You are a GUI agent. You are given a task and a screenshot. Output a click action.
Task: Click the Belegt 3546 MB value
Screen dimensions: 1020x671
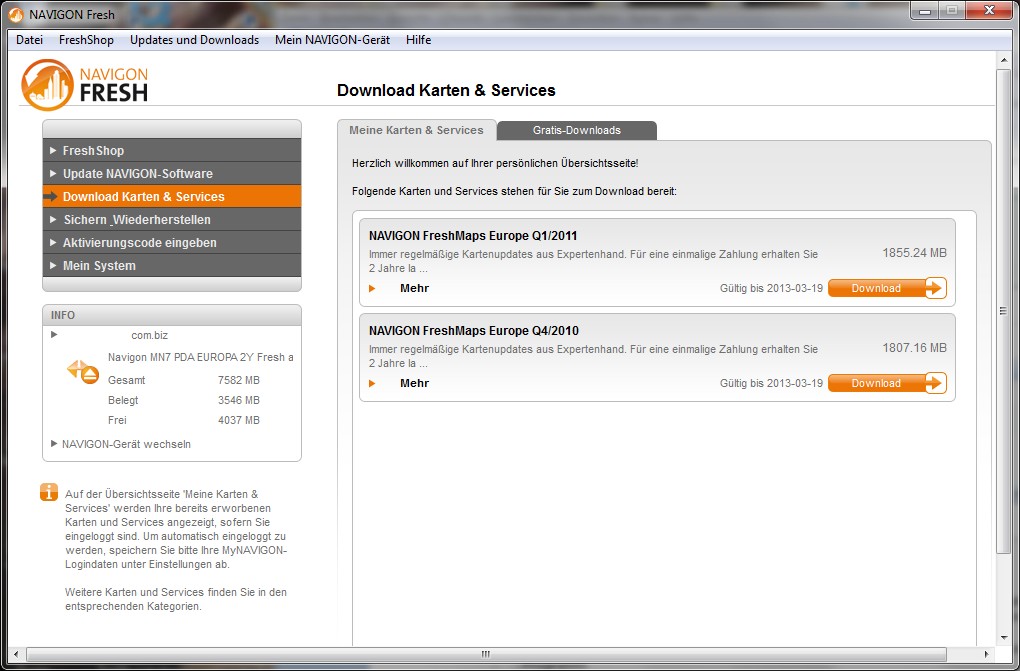(x=238, y=400)
